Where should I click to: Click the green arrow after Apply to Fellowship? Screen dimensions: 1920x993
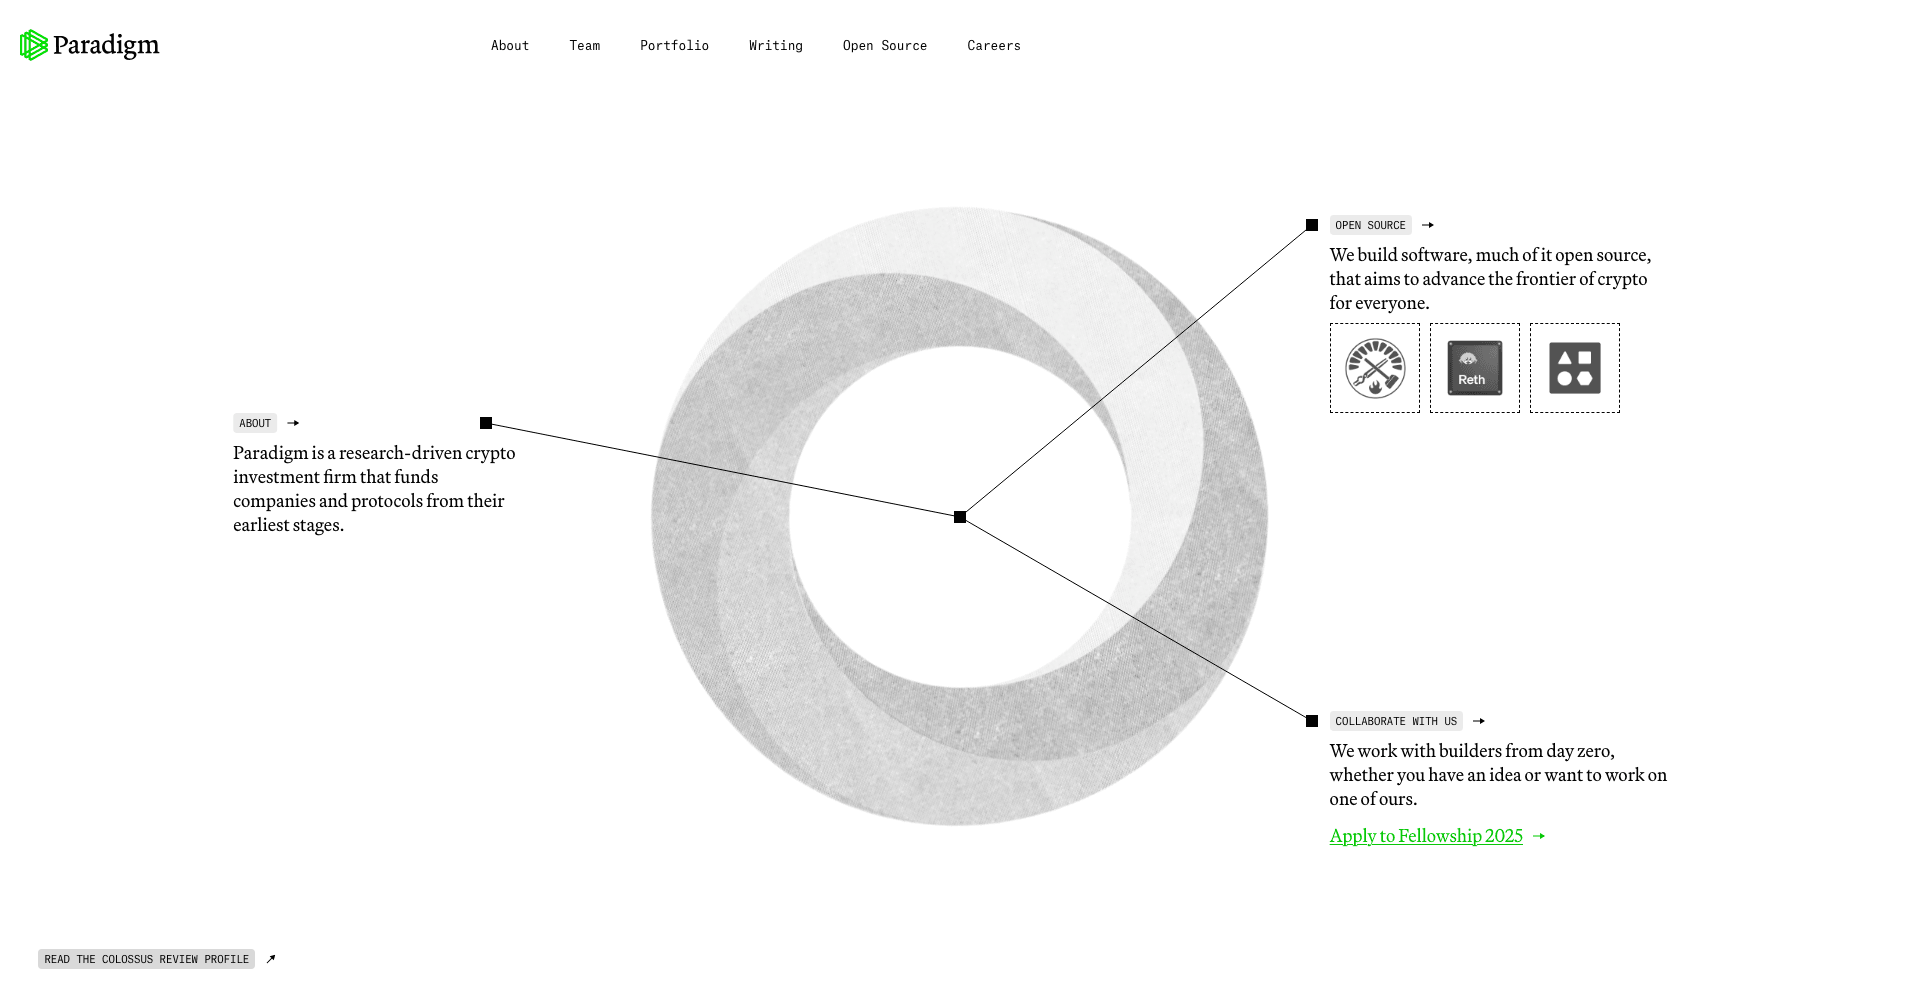coord(1539,836)
